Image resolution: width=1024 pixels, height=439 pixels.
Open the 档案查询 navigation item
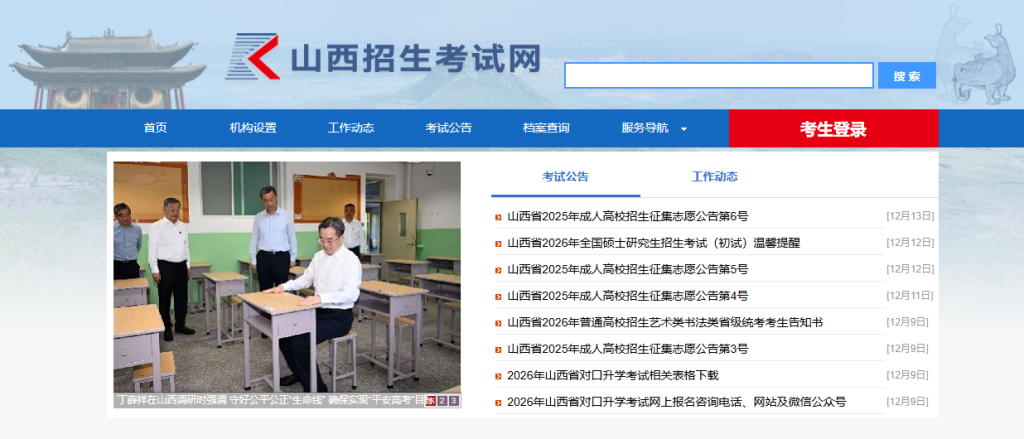546,128
